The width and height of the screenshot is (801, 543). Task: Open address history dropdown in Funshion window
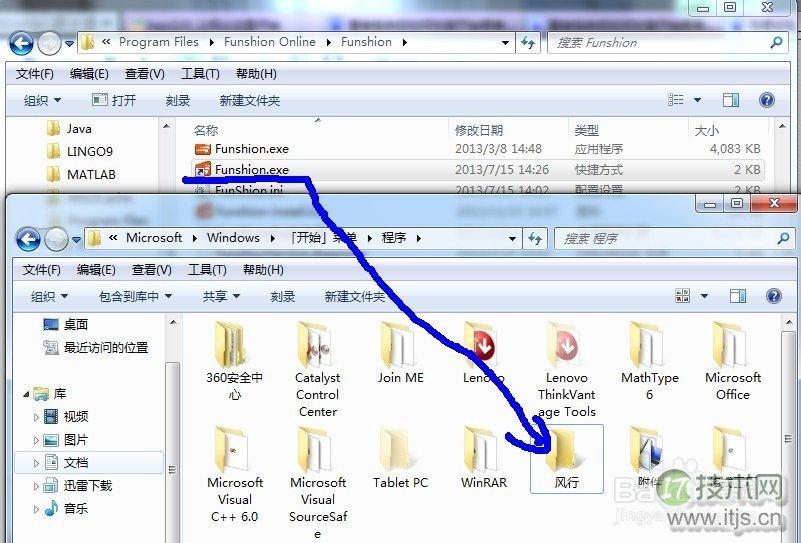click(x=505, y=43)
